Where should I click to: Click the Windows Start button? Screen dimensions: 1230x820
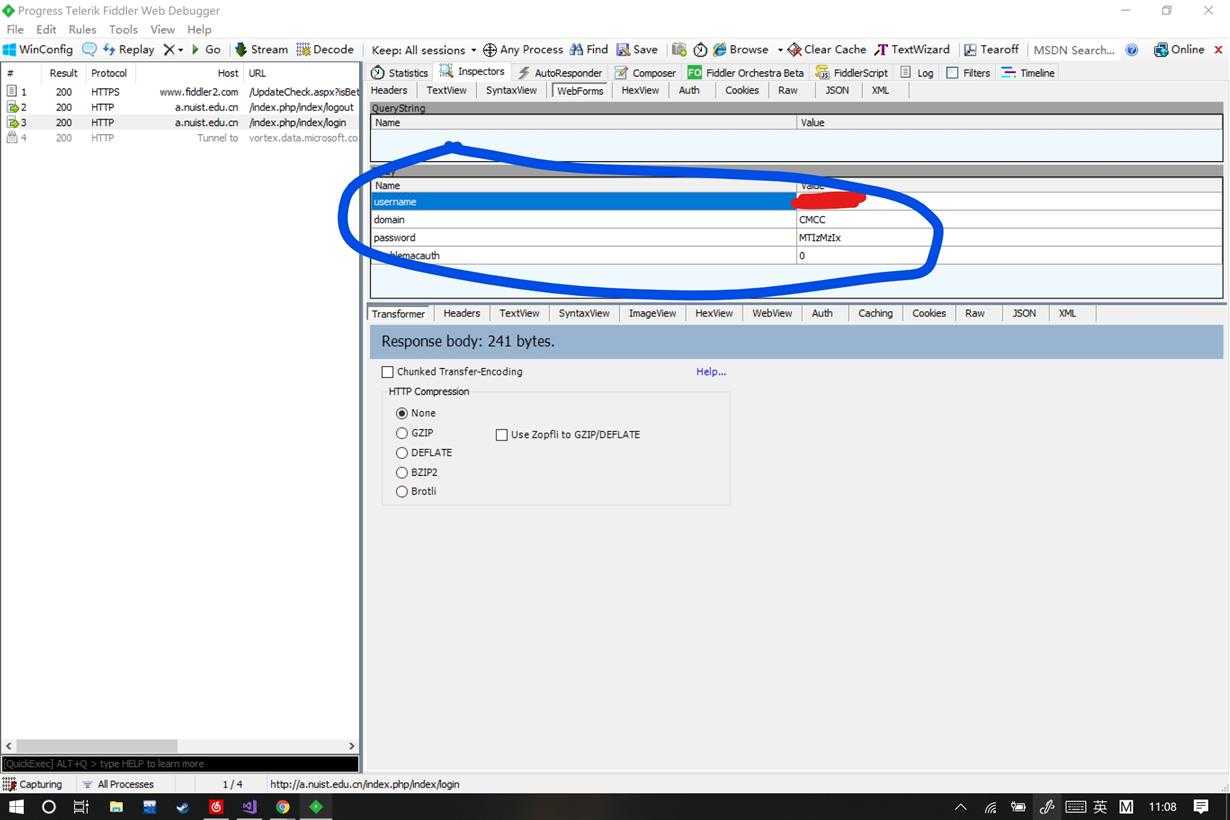16,806
